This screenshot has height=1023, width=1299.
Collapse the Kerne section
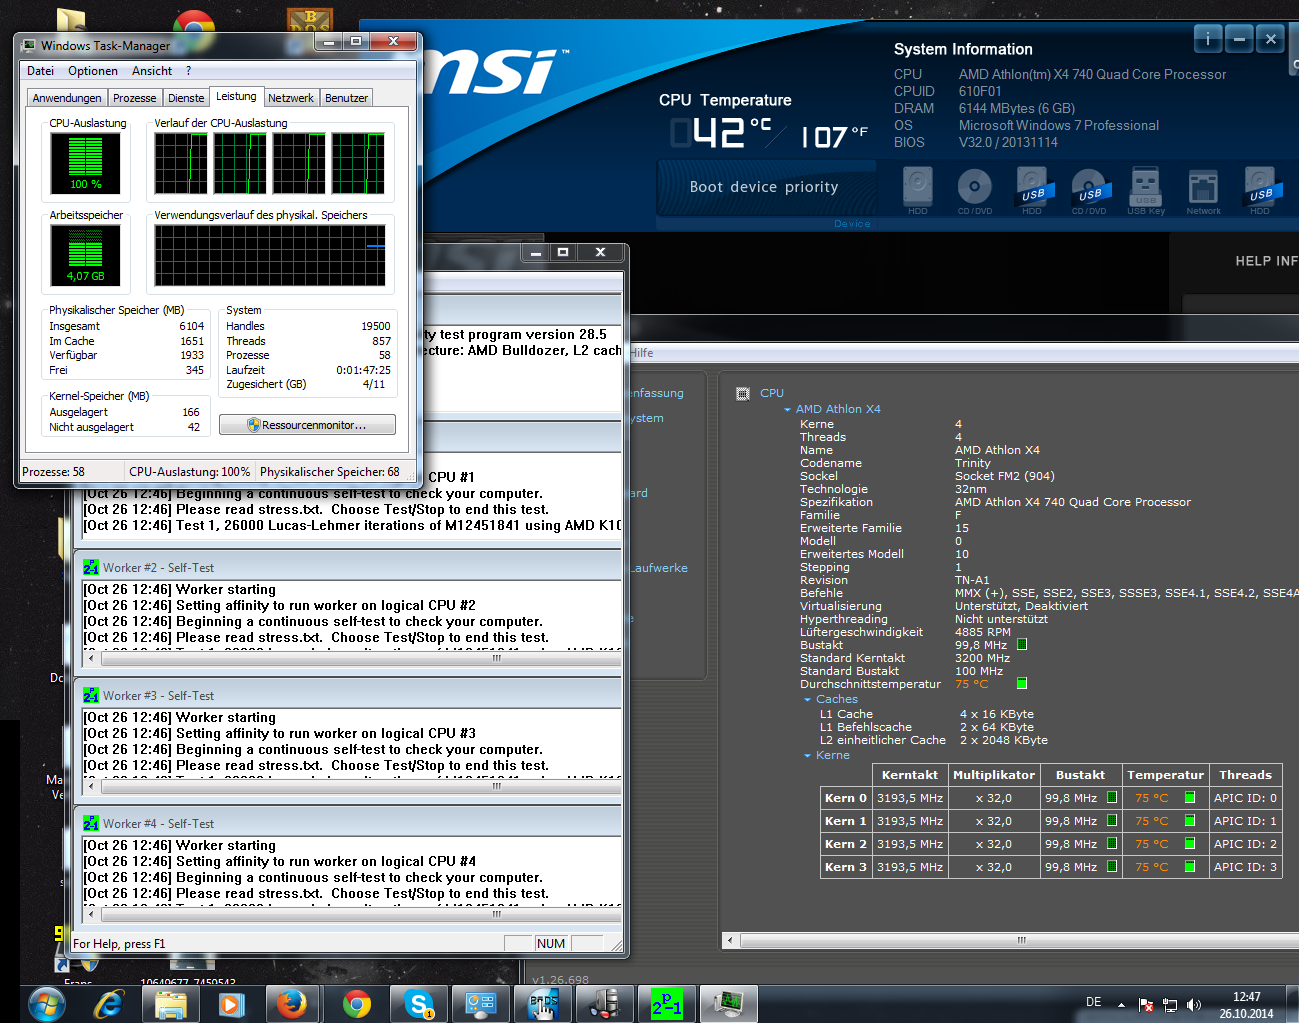(x=807, y=756)
